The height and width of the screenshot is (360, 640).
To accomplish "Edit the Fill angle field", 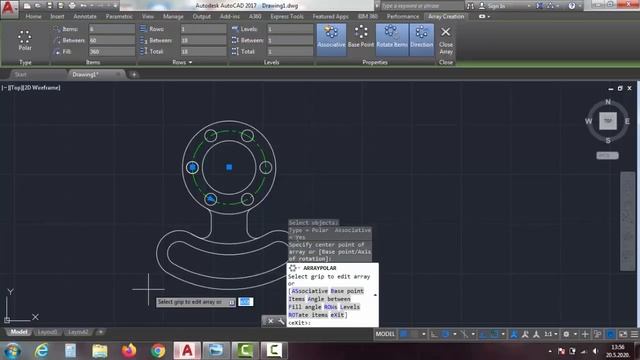I will pos(112,51).
